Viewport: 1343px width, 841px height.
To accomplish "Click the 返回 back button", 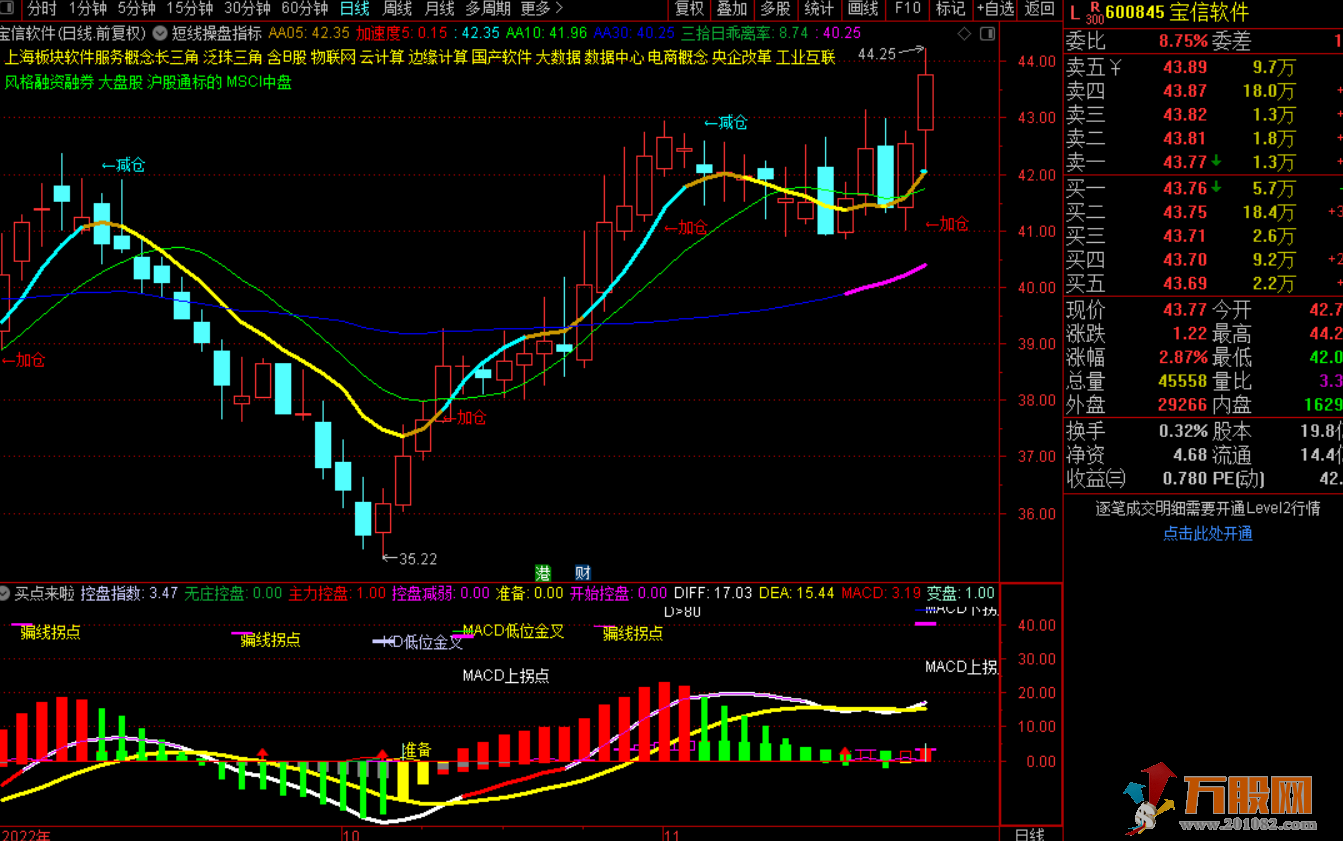I will (x=1040, y=9).
